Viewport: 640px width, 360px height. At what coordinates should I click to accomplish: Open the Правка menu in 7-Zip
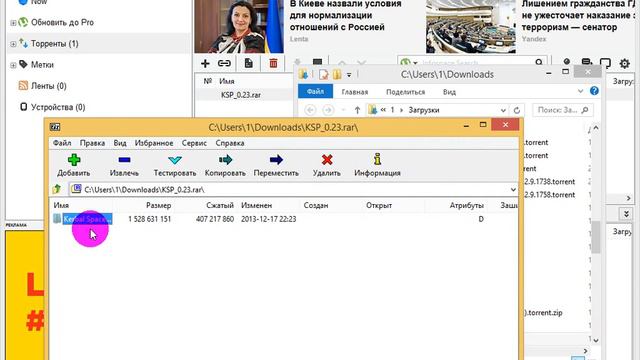(92, 143)
